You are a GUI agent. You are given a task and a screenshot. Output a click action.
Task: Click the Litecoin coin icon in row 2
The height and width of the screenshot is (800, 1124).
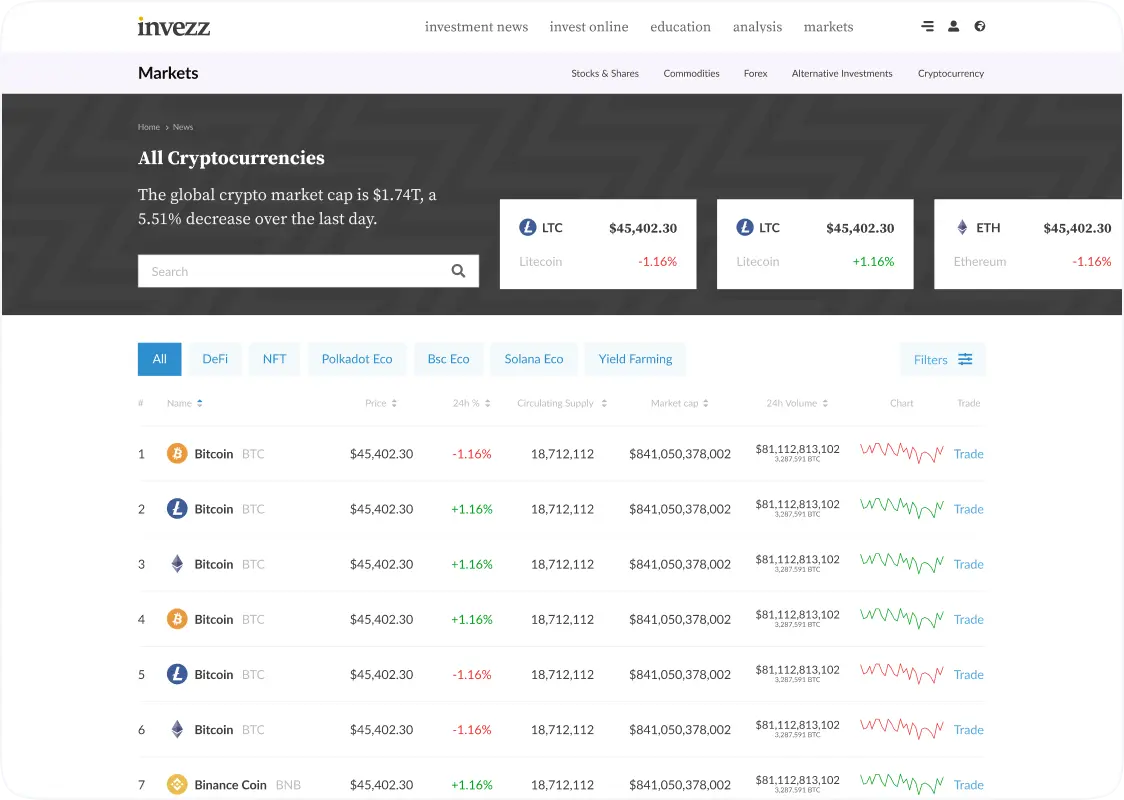pos(177,509)
